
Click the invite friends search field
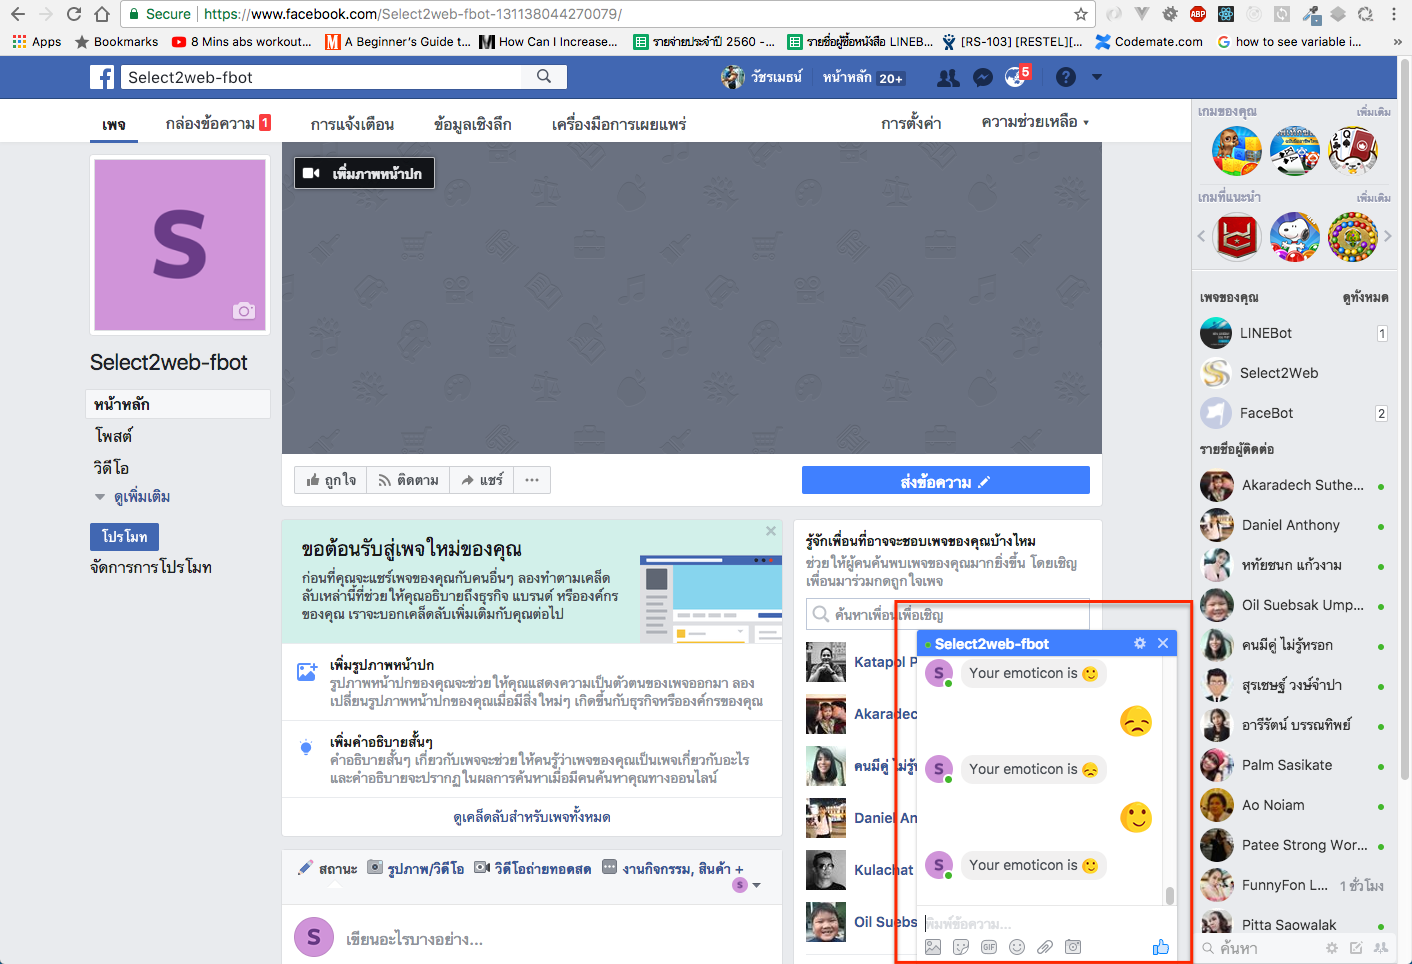pos(948,614)
